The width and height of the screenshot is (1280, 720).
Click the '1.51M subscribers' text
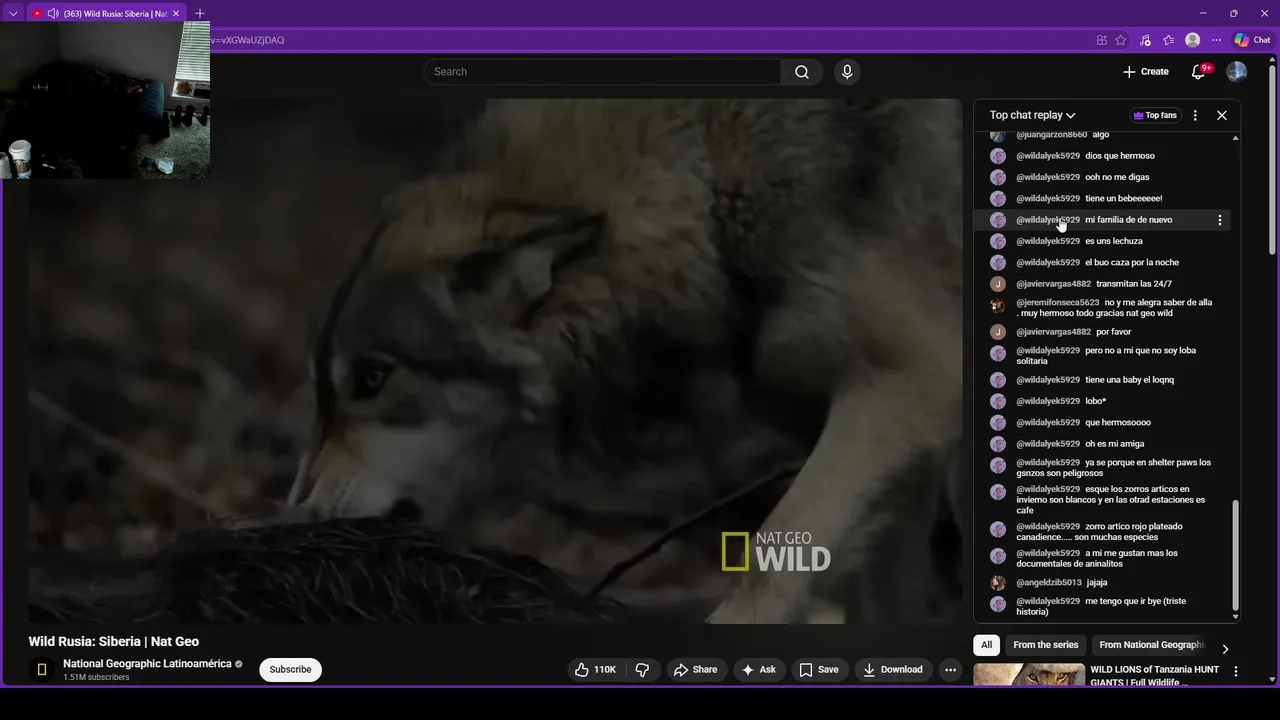coord(96,678)
